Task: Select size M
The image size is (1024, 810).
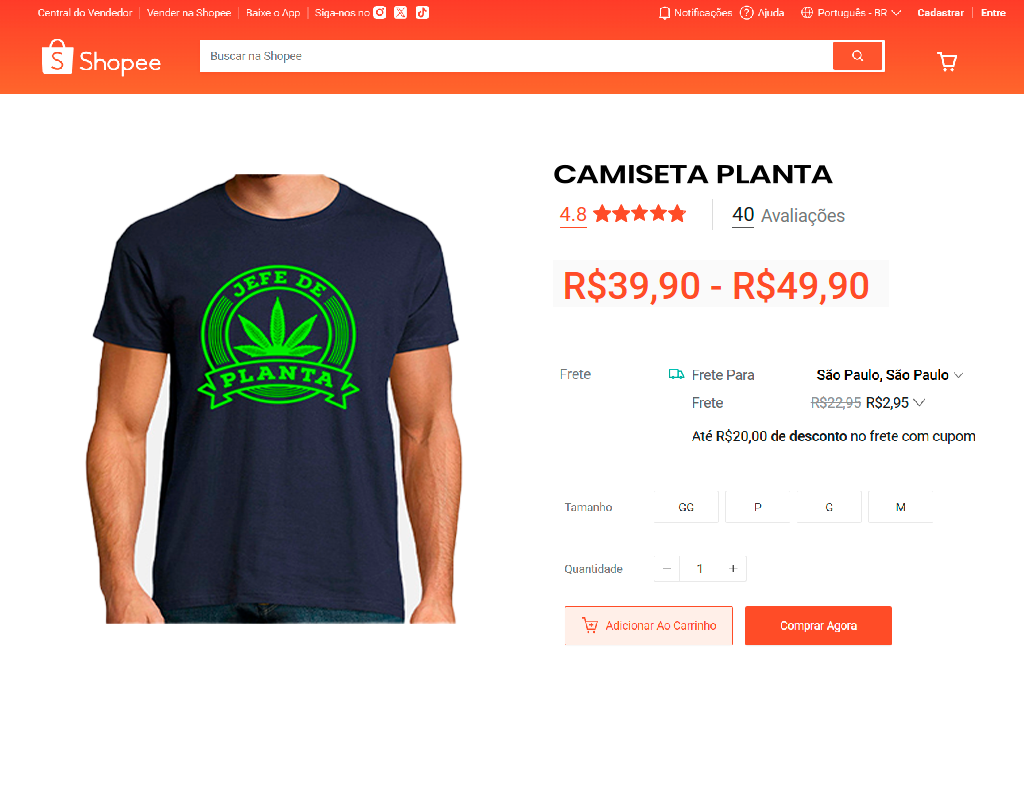Action: tap(901, 507)
